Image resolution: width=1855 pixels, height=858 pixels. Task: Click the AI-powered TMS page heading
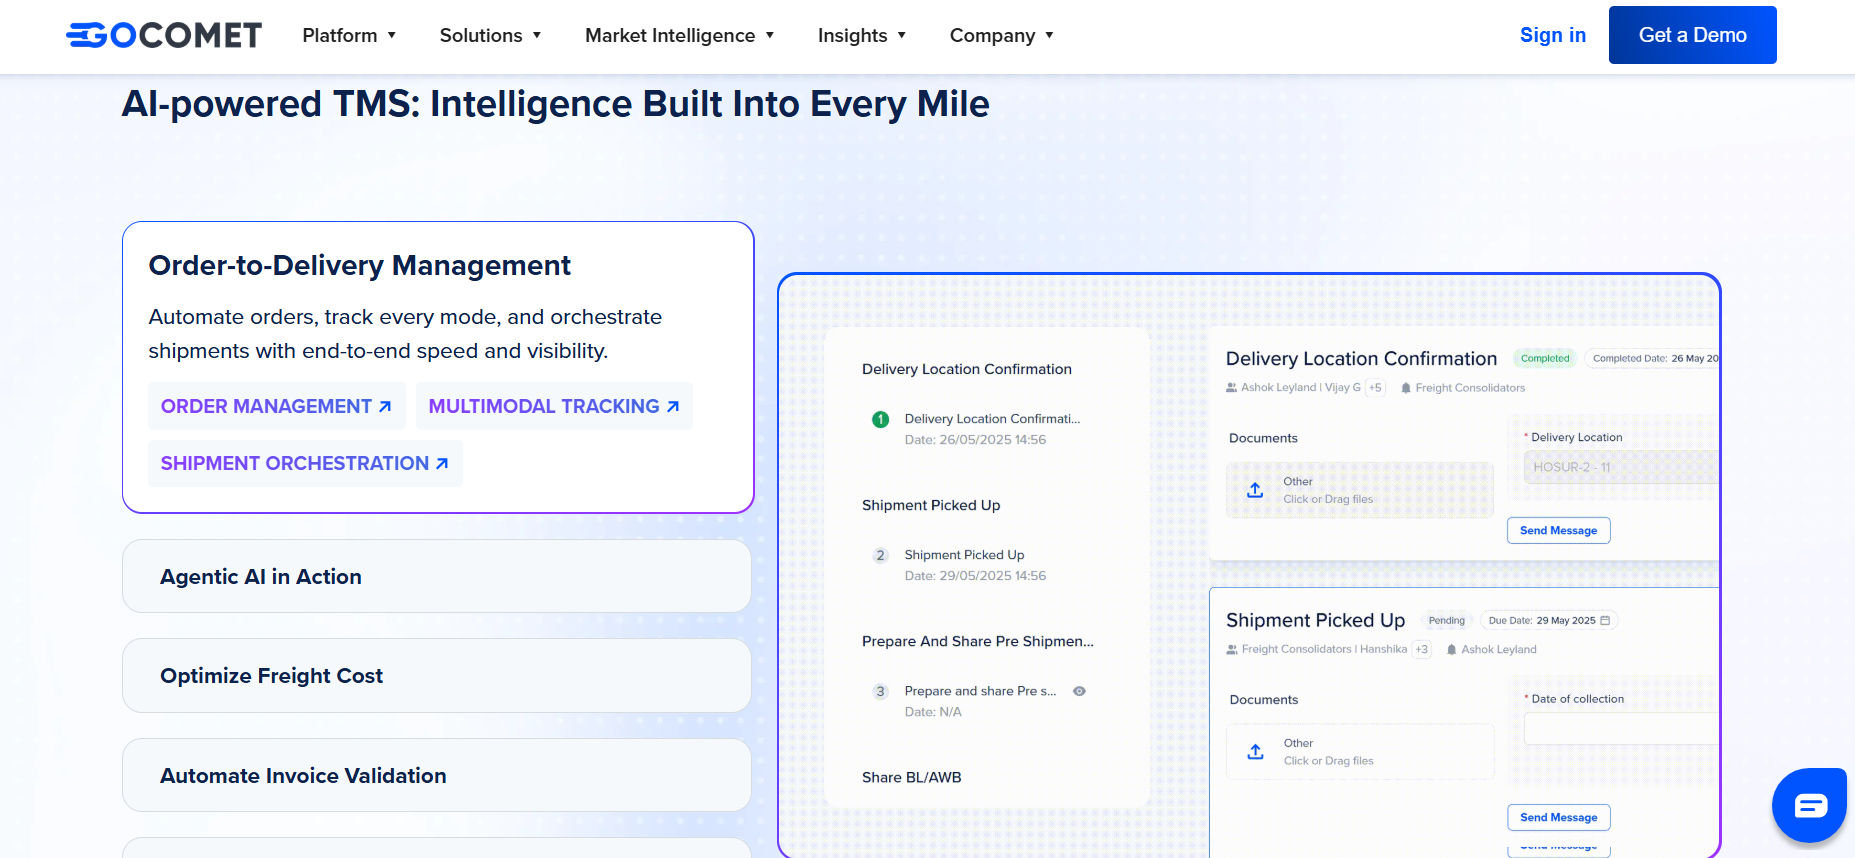pyautogui.click(x=556, y=104)
